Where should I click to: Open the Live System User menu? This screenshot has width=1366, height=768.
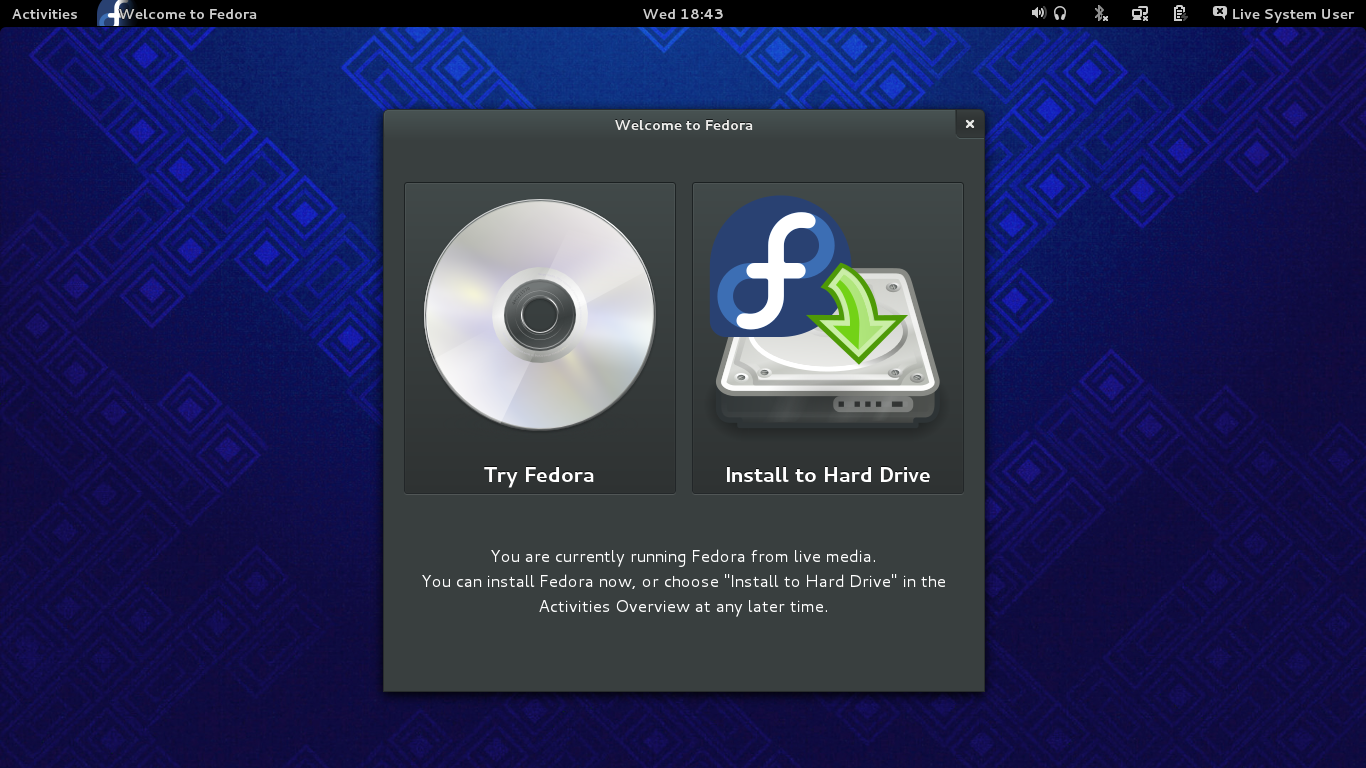(1292, 14)
